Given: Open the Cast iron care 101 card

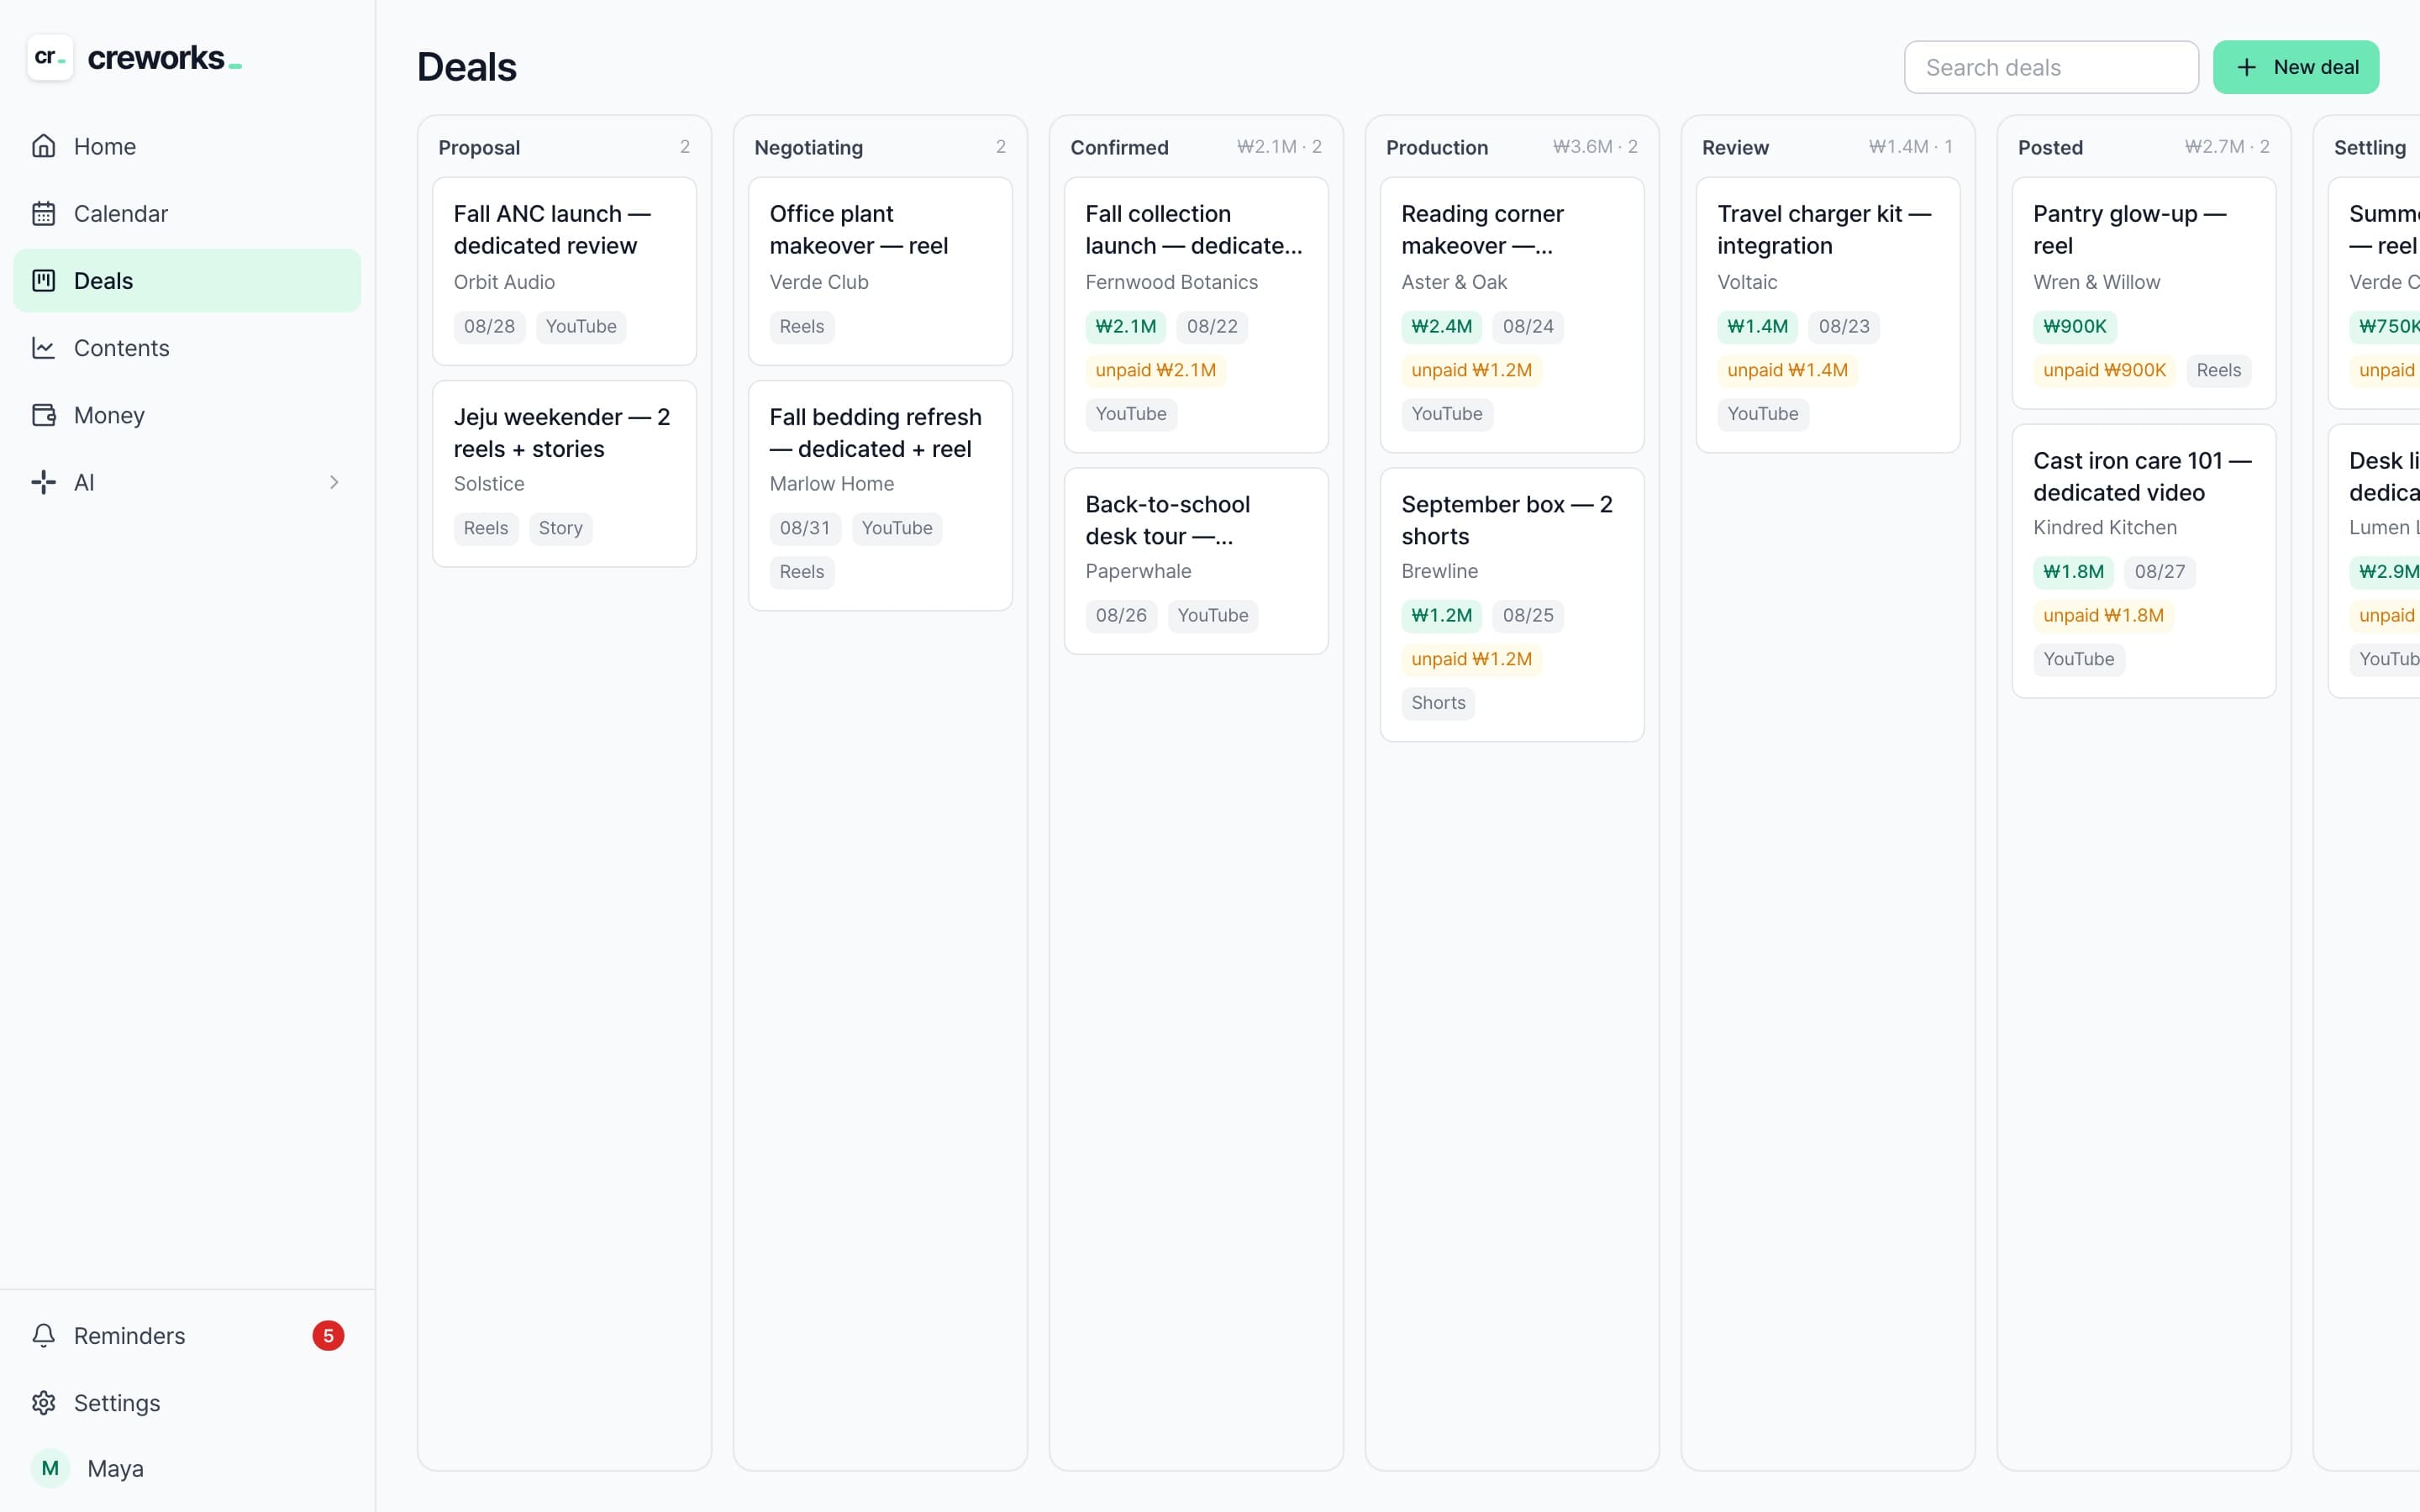Looking at the screenshot, I should [x=2144, y=561].
